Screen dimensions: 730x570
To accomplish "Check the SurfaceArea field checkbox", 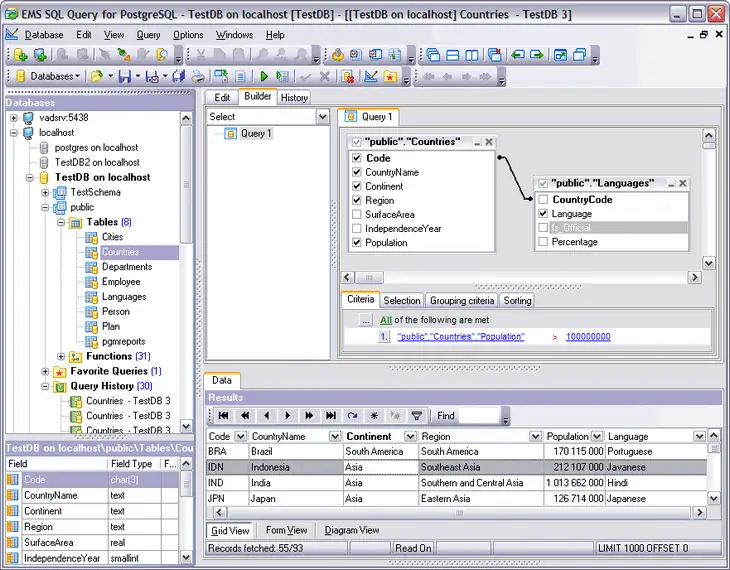I will (x=356, y=214).
